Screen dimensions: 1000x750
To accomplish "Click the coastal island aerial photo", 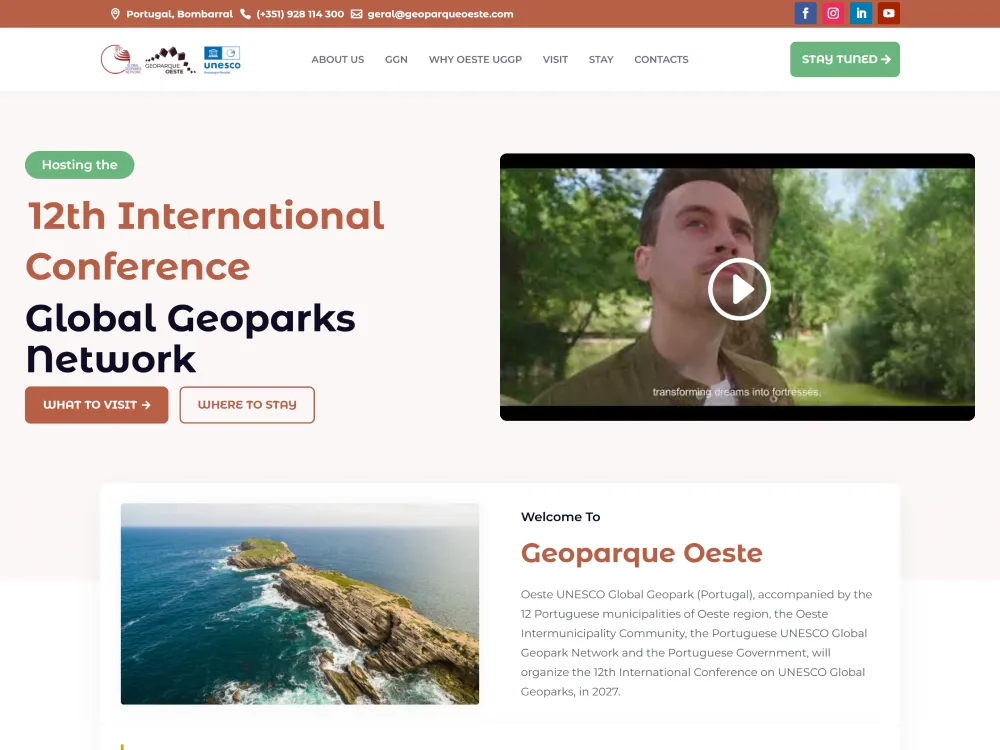I will (x=299, y=603).
